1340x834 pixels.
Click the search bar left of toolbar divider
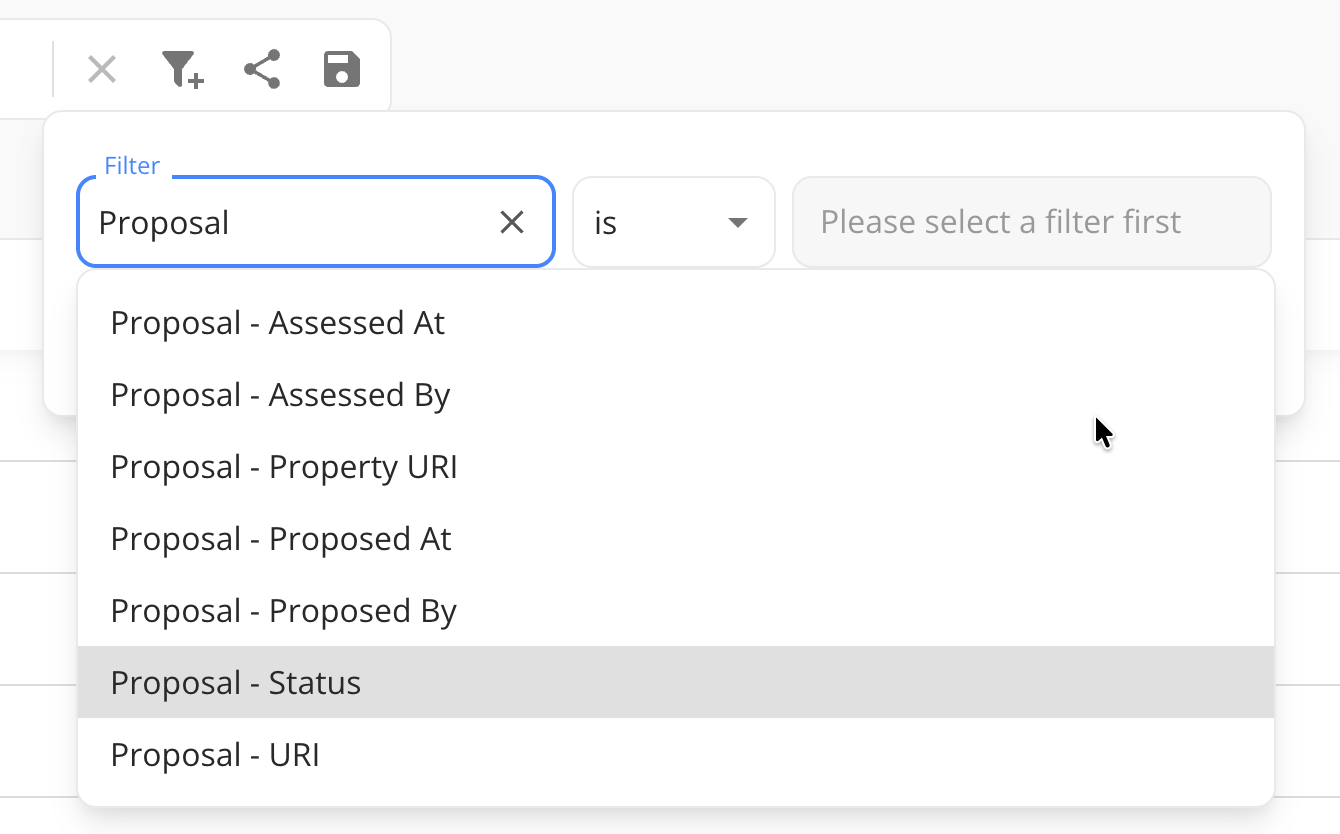25,70
